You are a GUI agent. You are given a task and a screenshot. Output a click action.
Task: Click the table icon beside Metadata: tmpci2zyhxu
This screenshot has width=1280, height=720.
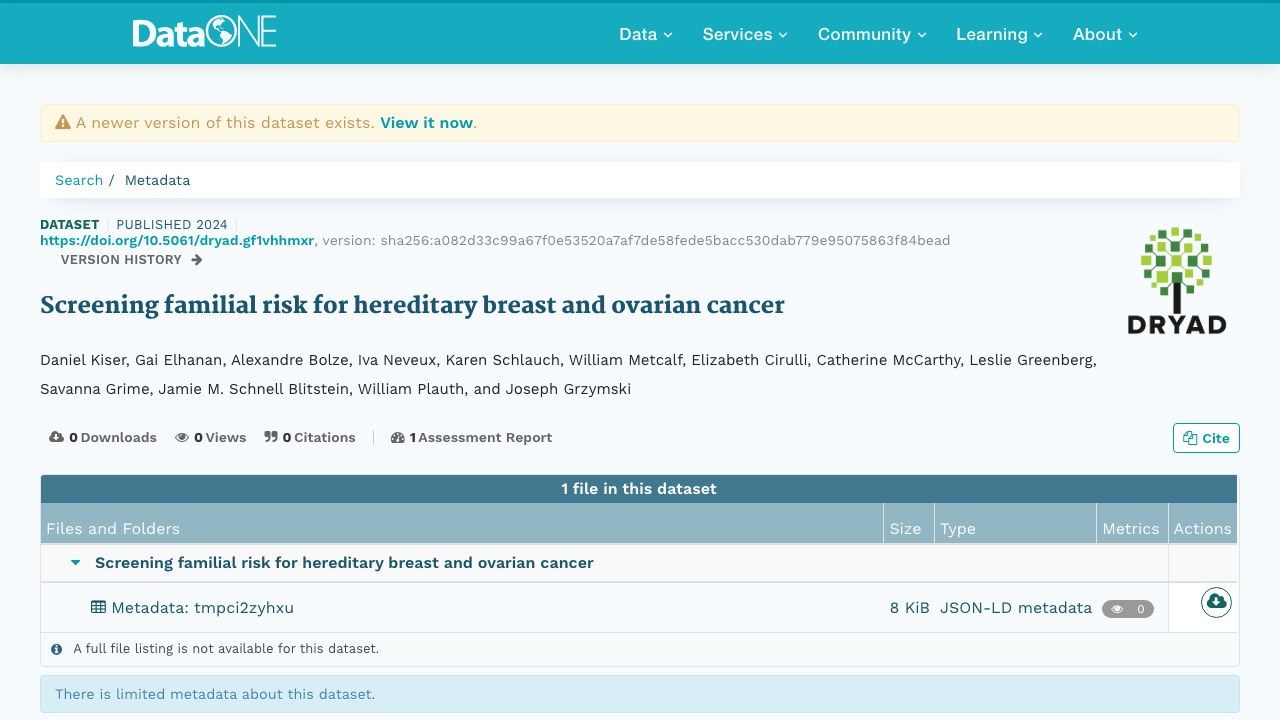click(x=98, y=607)
